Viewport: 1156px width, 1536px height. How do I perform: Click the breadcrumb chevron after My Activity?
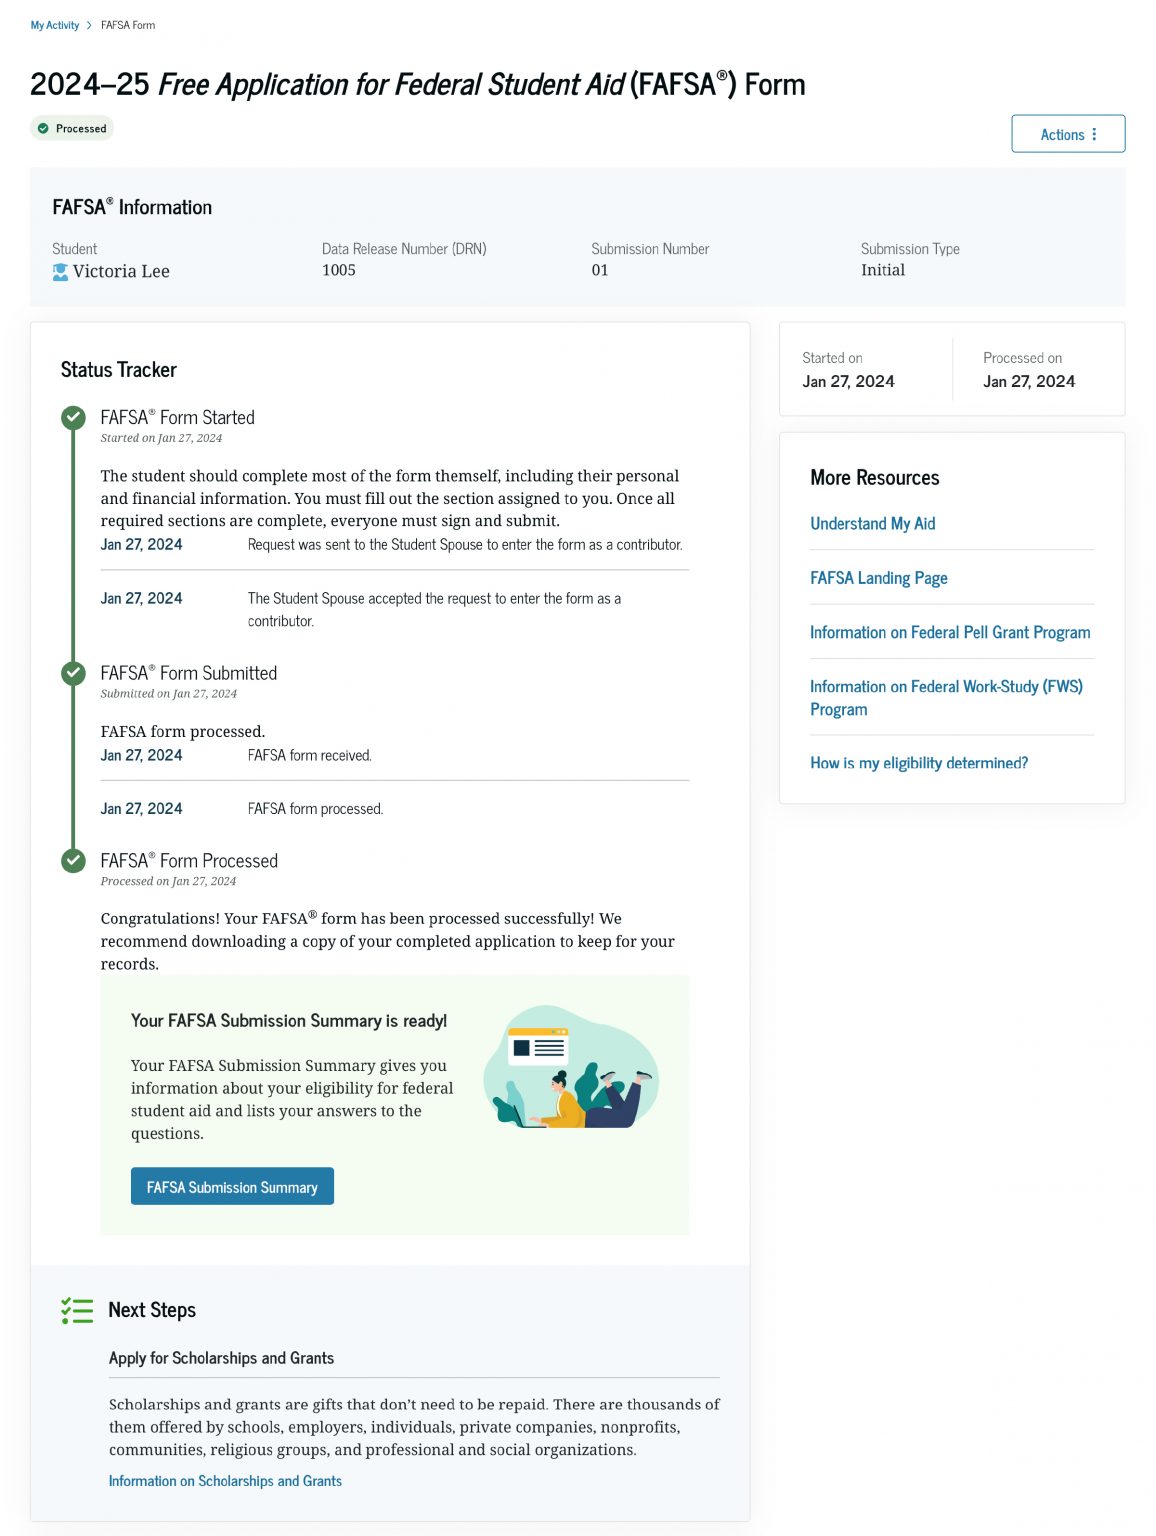tap(88, 24)
